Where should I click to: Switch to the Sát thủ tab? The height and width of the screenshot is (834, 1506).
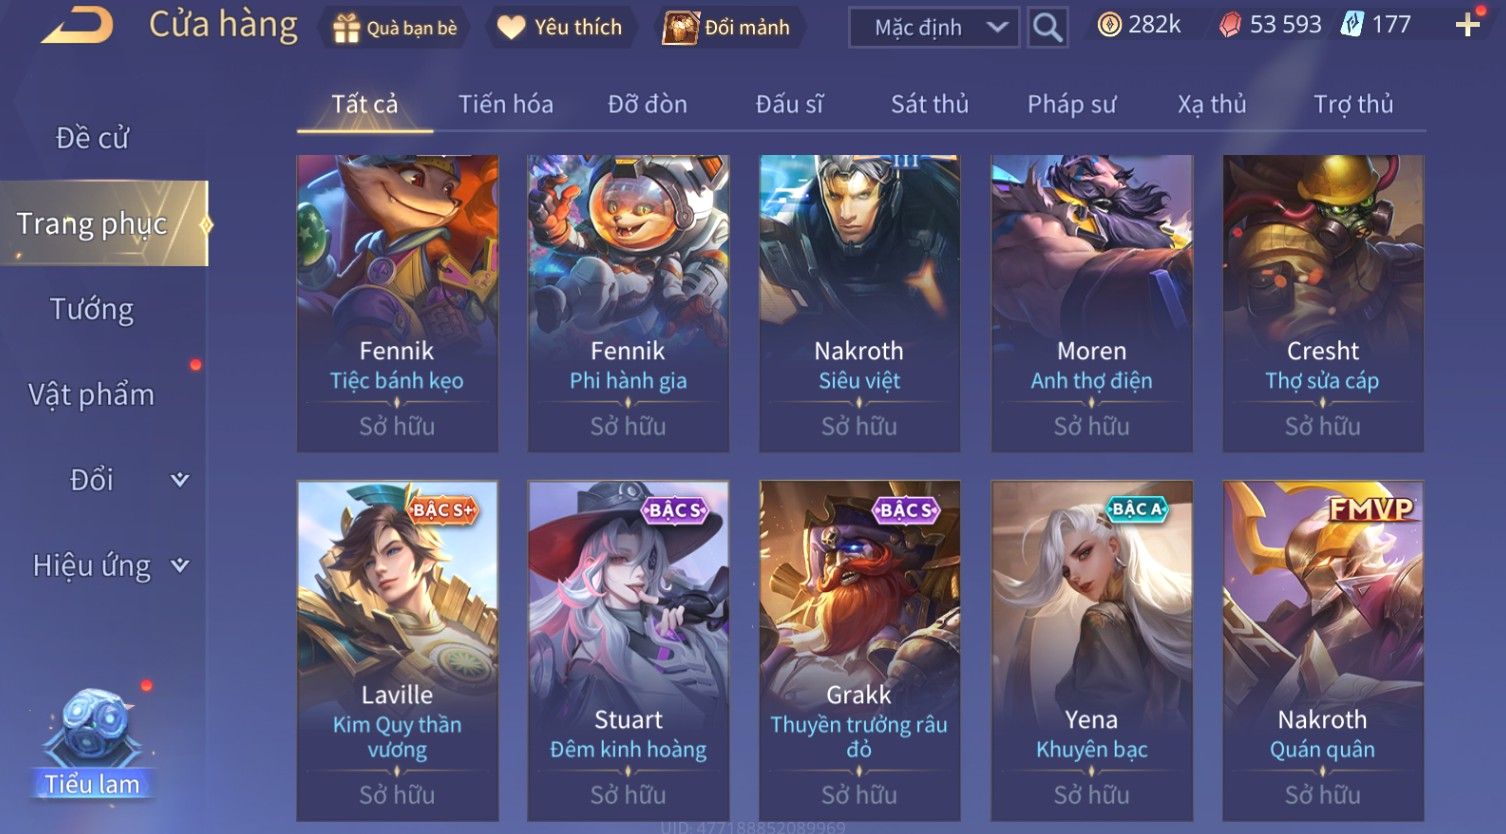coord(929,104)
